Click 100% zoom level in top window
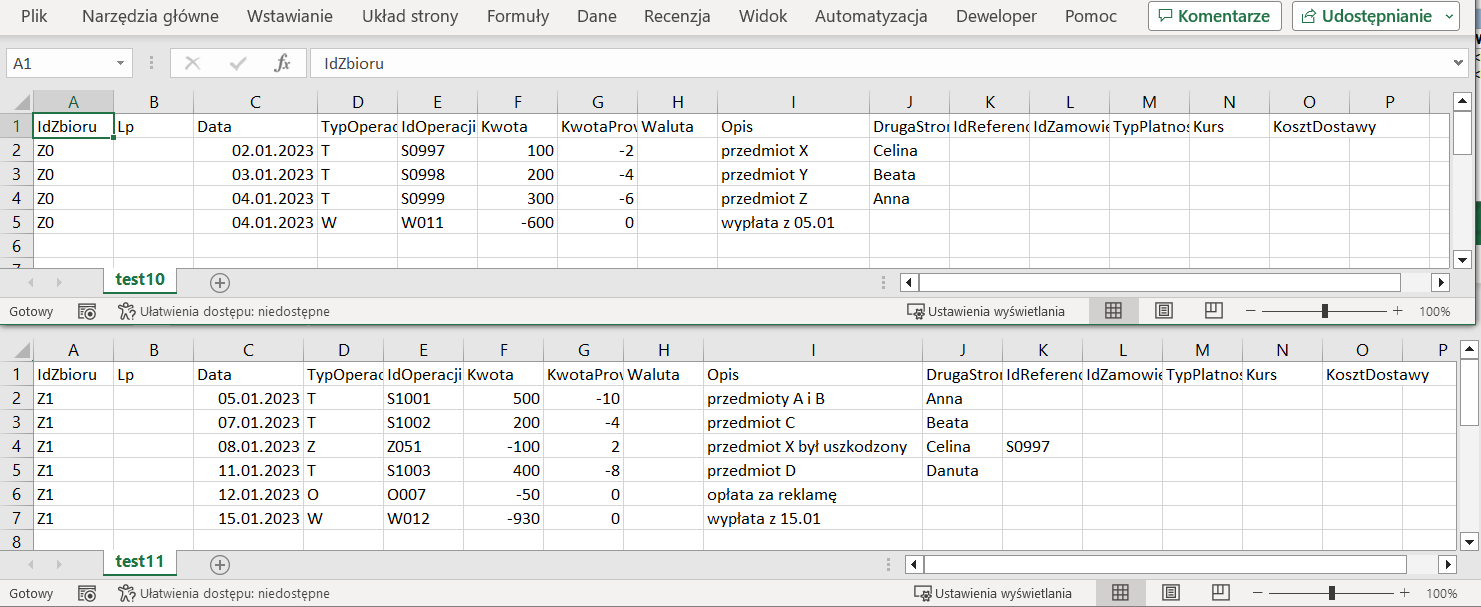The height and width of the screenshot is (607, 1481). click(x=1434, y=311)
